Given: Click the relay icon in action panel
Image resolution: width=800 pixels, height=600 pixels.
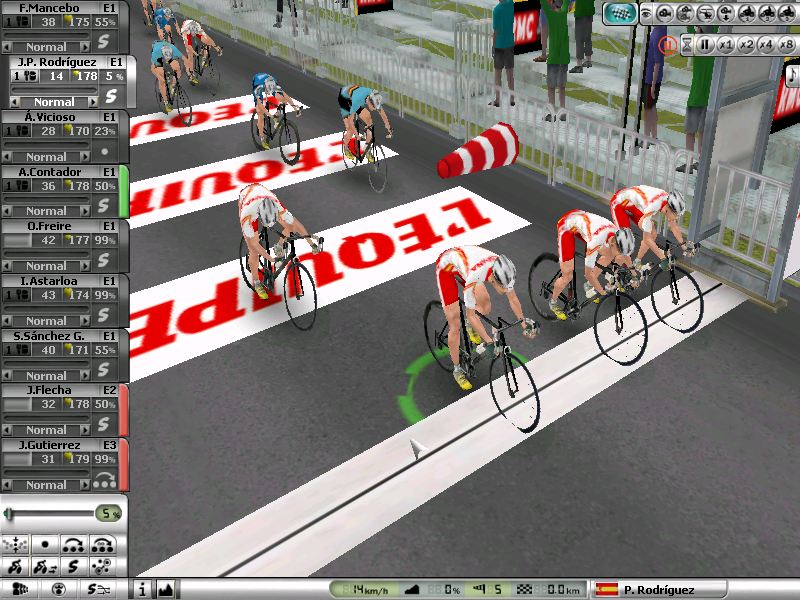Looking at the screenshot, I should (x=74, y=545).
